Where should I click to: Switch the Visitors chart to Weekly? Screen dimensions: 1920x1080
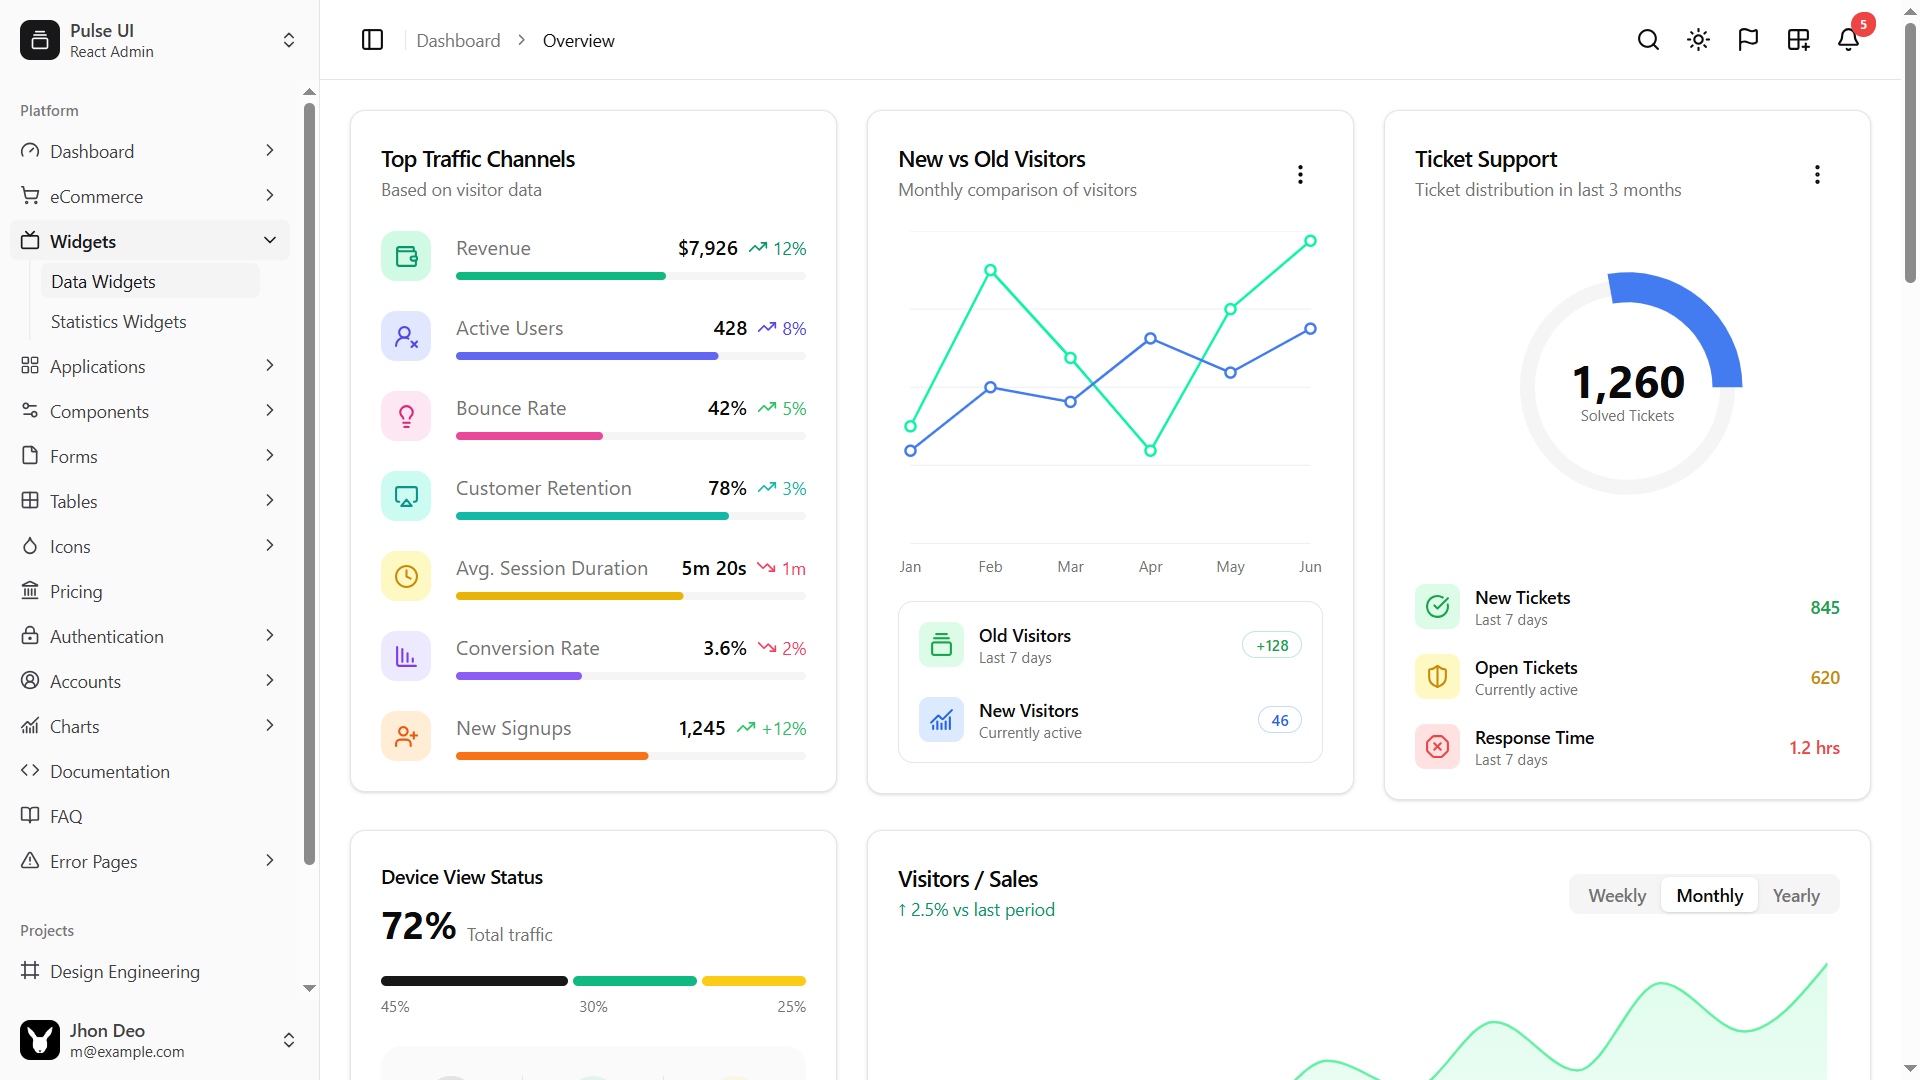click(x=1616, y=895)
